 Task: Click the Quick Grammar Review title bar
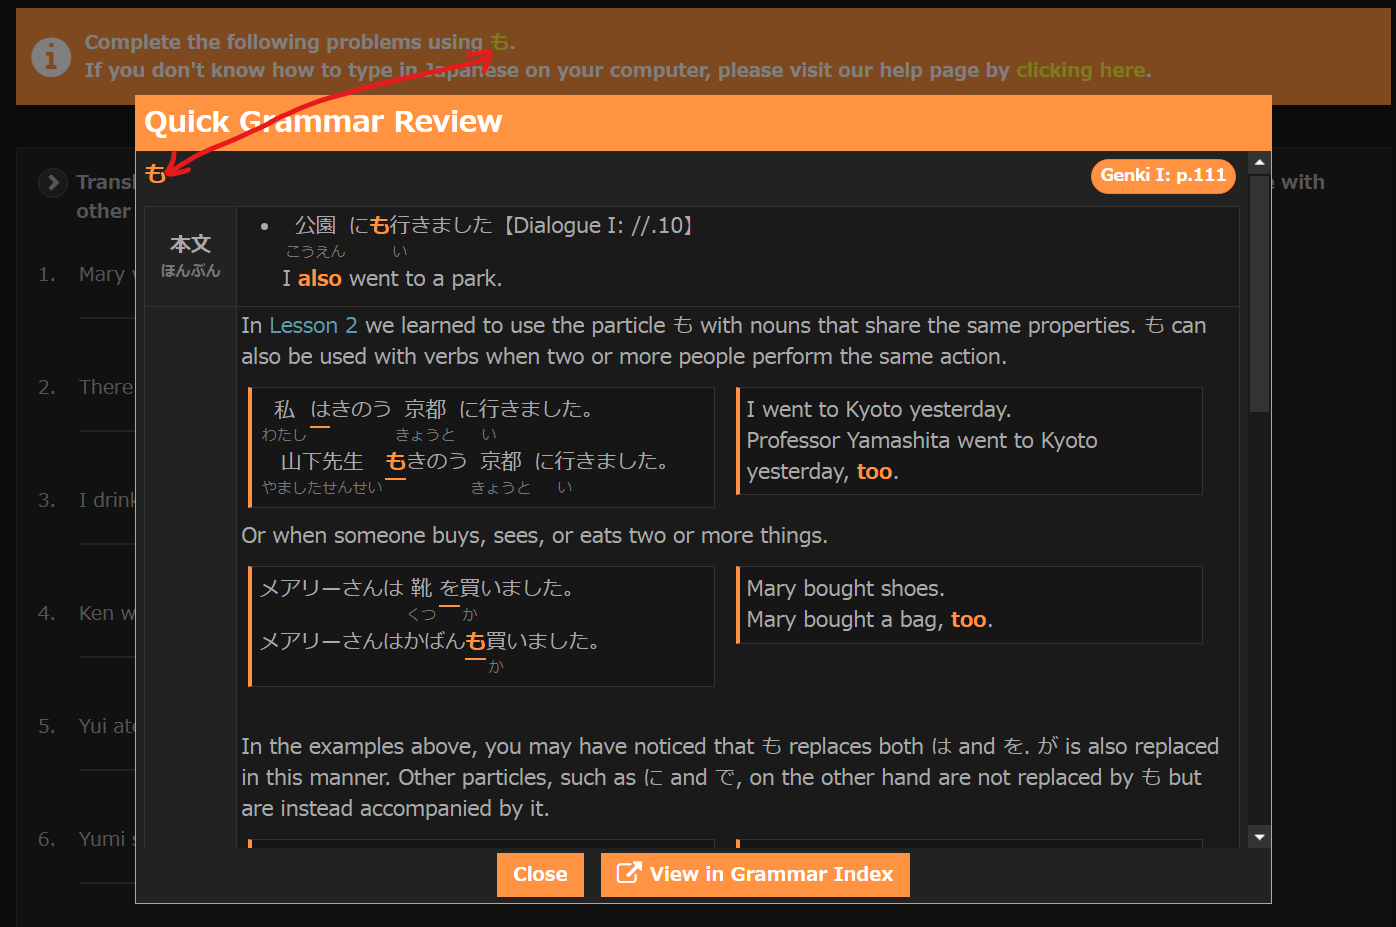coord(702,122)
